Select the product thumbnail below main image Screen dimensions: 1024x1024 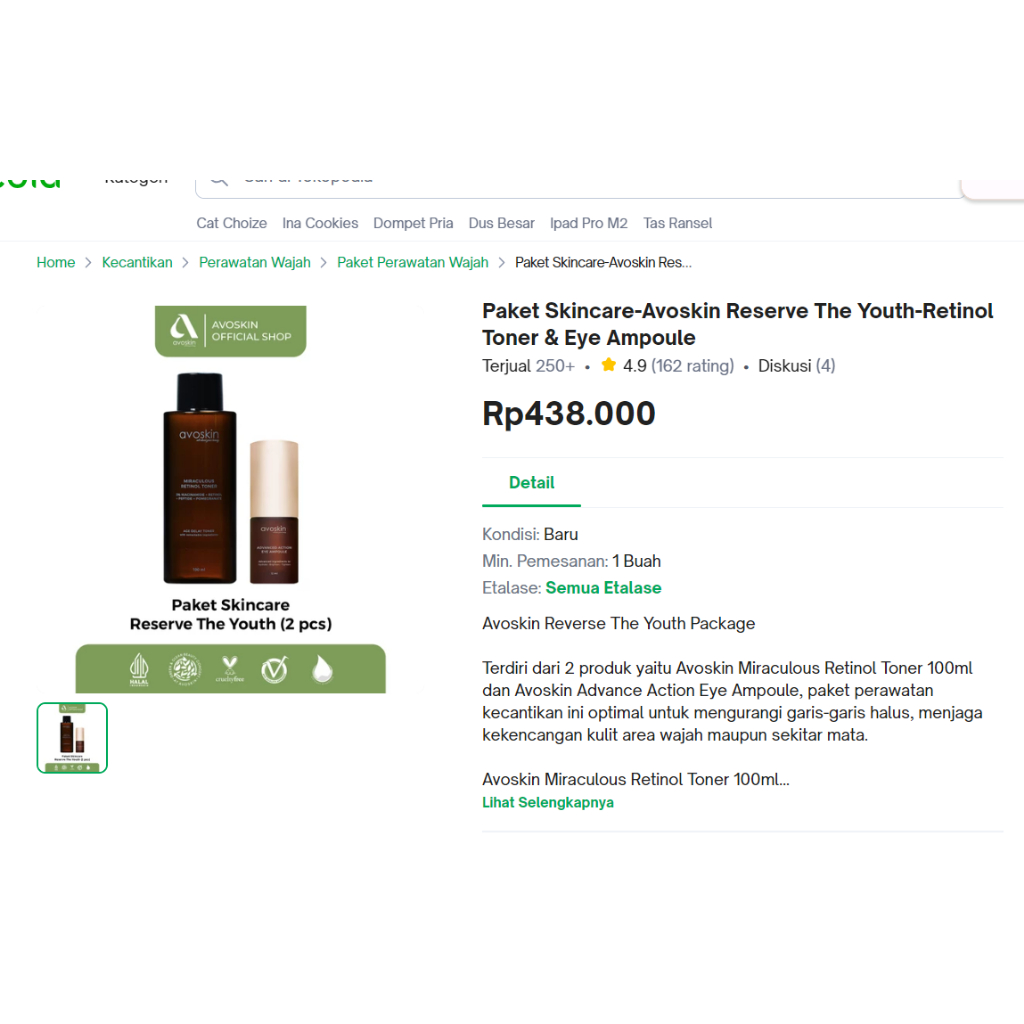(x=71, y=737)
